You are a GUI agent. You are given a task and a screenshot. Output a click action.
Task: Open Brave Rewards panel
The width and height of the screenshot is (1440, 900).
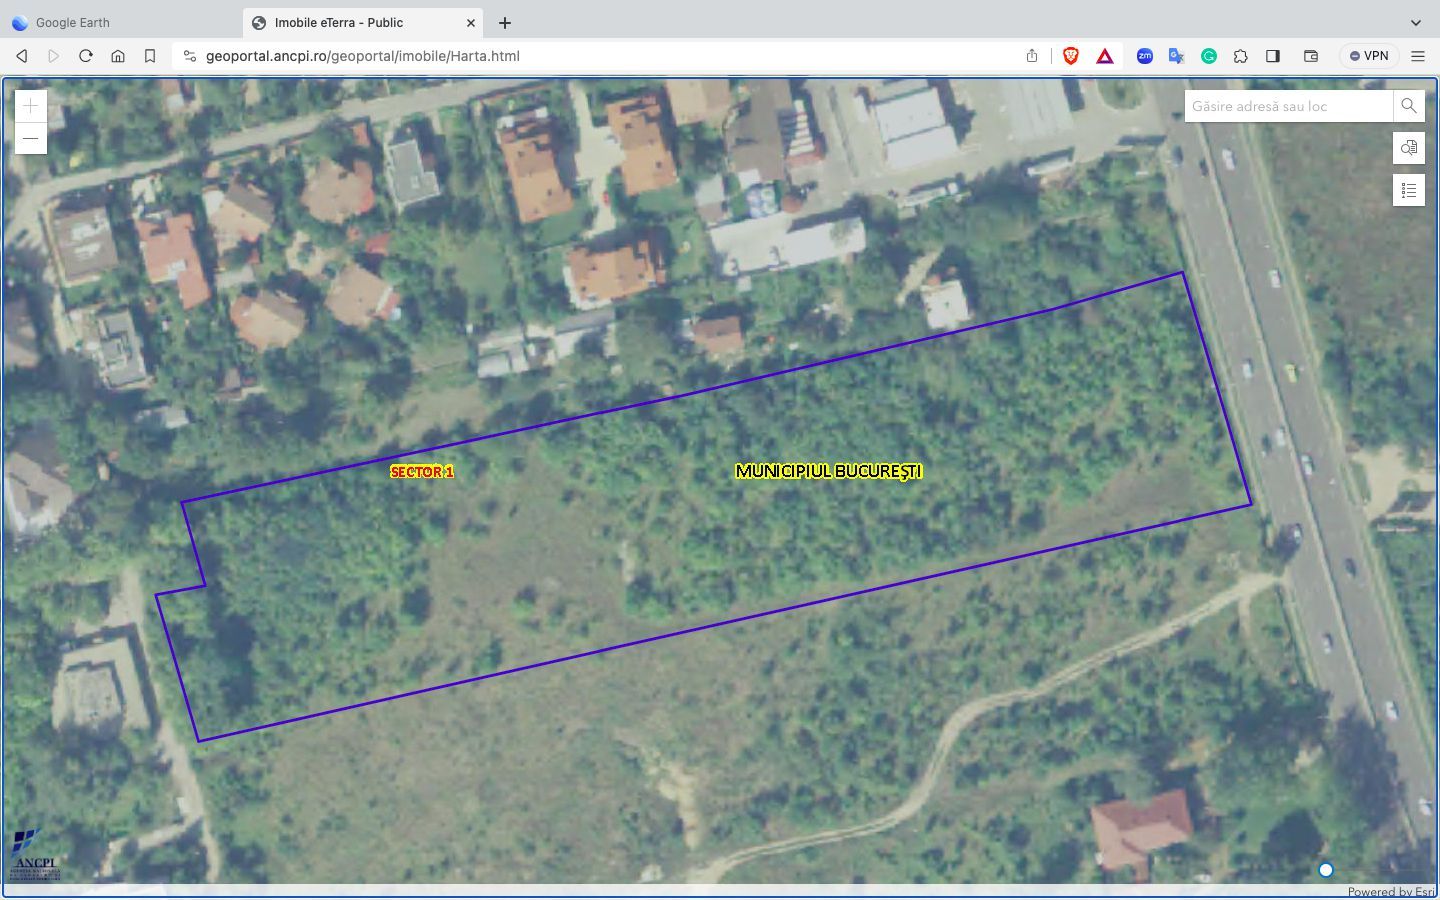click(x=1103, y=56)
